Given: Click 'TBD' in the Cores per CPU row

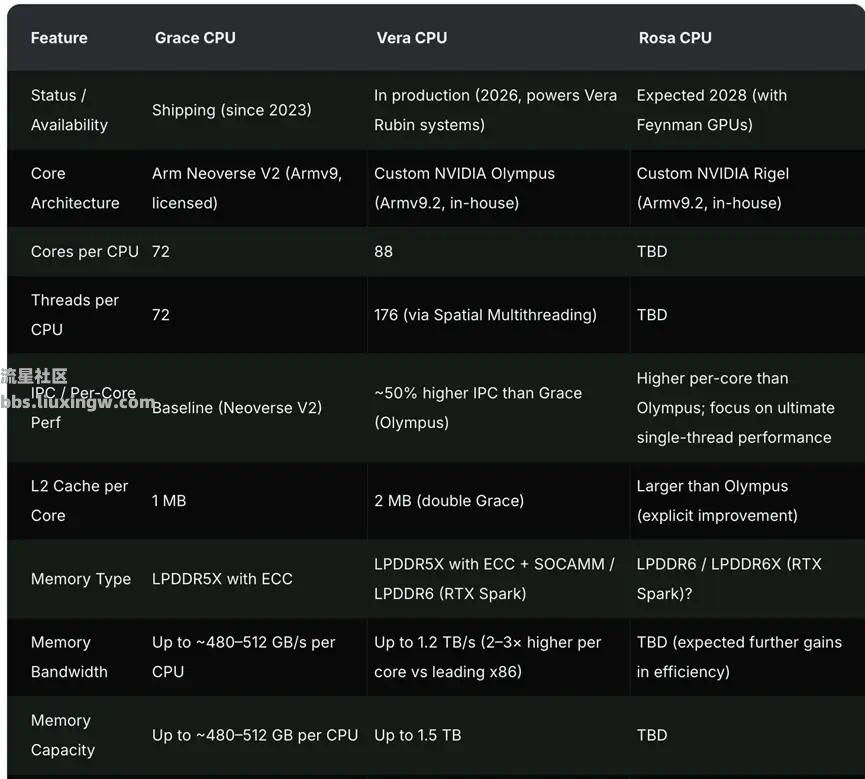Looking at the screenshot, I should (x=652, y=252).
